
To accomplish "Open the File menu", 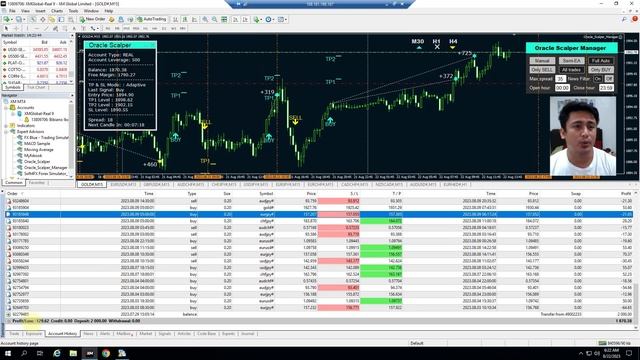I will click(12, 11).
